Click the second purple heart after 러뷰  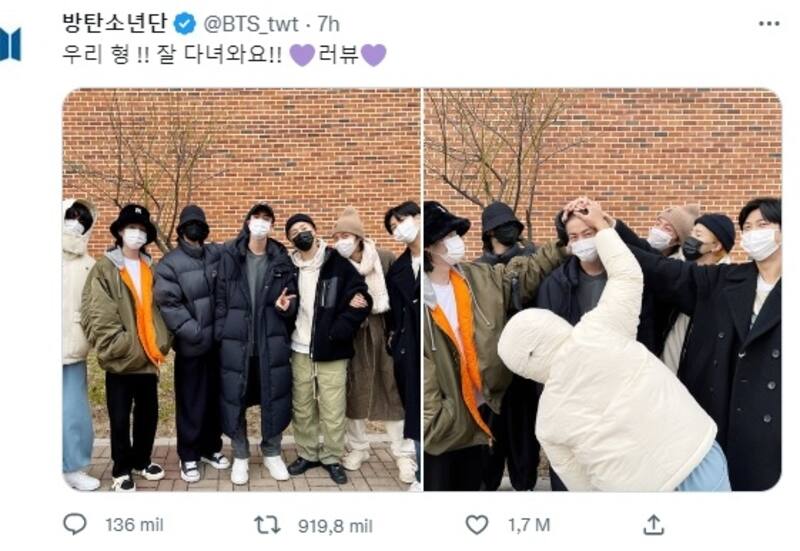(x=373, y=55)
